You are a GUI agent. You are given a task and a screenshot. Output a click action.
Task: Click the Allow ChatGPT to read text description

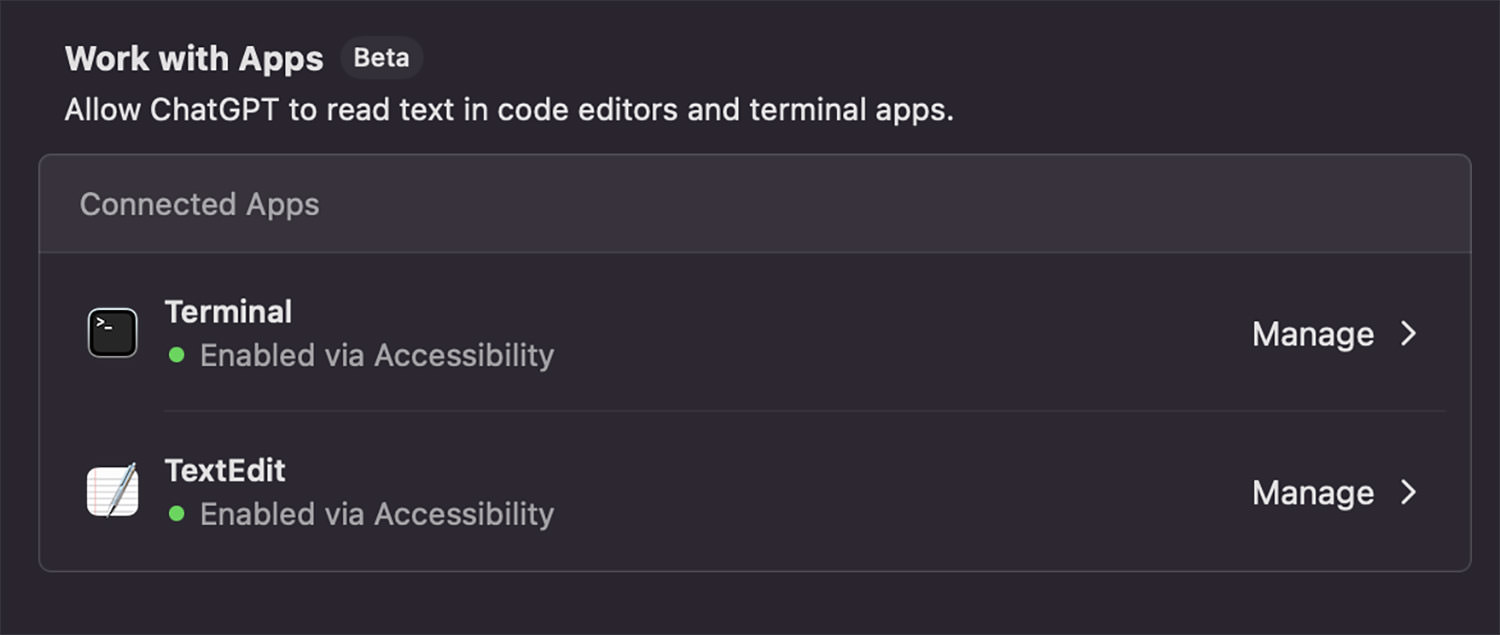[509, 109]
